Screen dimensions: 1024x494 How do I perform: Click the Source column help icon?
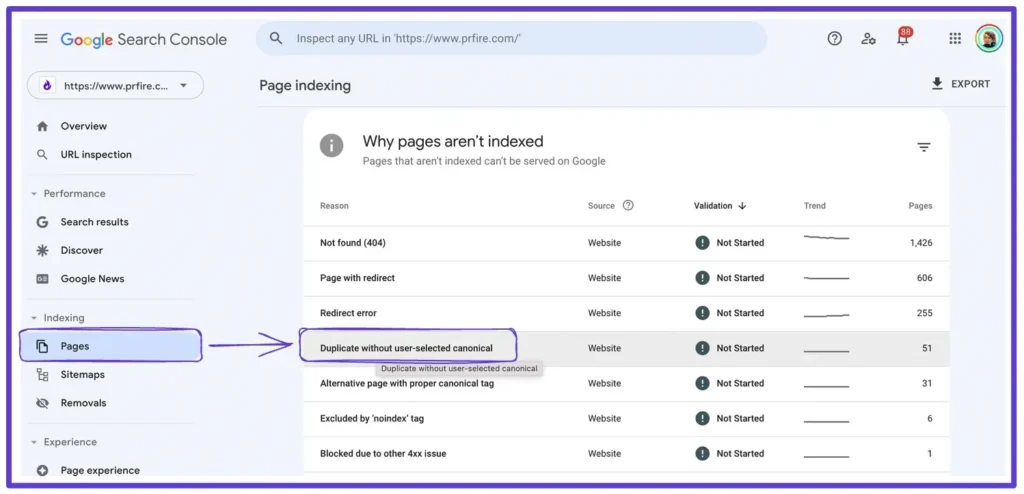(628, 205)
